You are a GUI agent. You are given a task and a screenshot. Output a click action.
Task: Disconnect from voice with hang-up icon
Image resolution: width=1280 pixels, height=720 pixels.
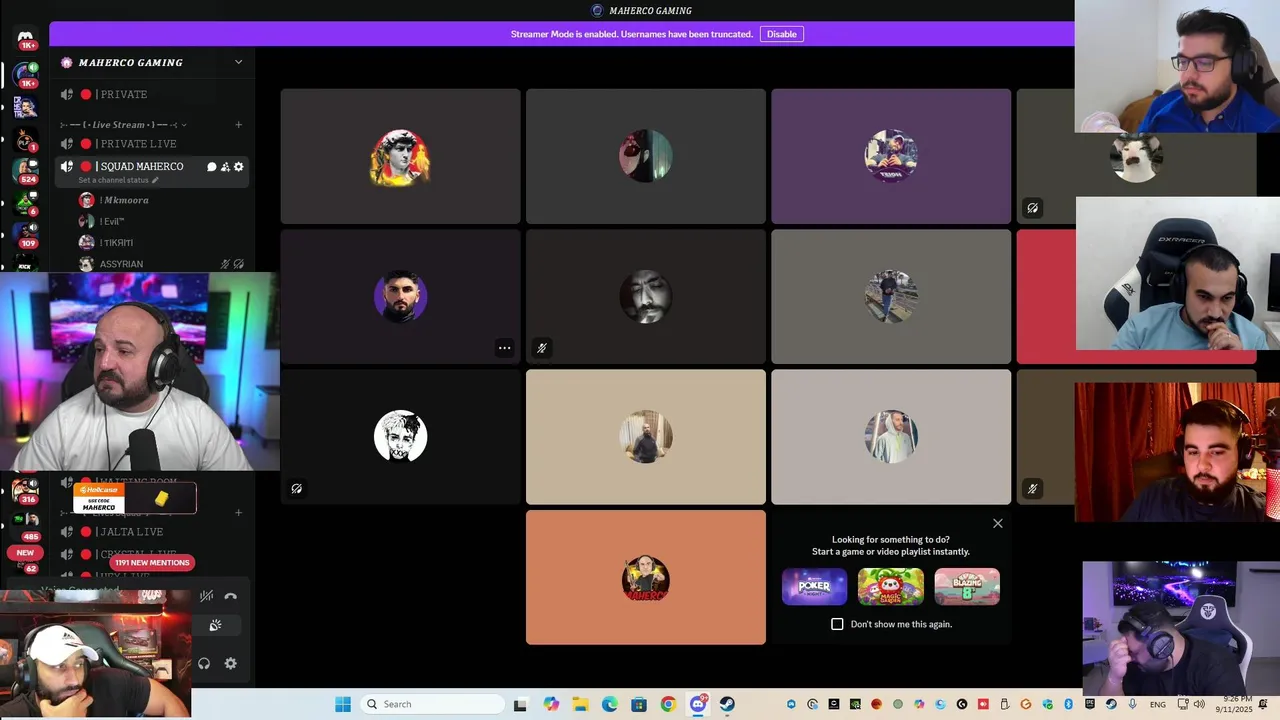coord(231,596)
